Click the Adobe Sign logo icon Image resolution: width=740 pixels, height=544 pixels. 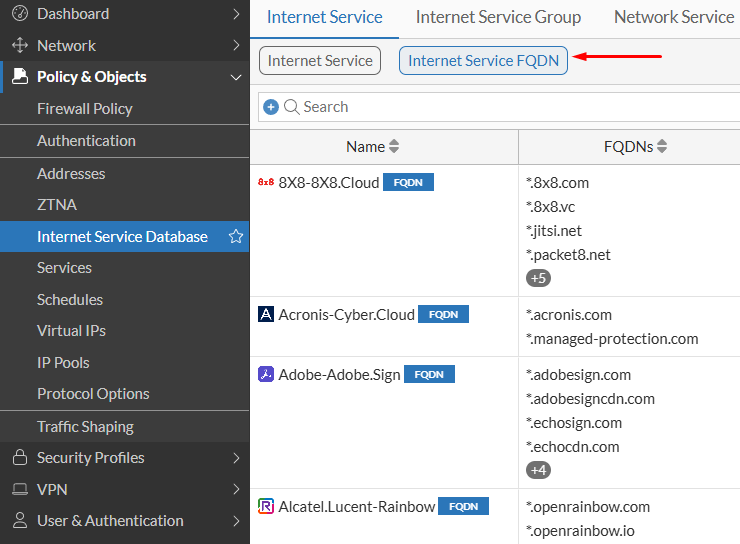pos(266,374)
